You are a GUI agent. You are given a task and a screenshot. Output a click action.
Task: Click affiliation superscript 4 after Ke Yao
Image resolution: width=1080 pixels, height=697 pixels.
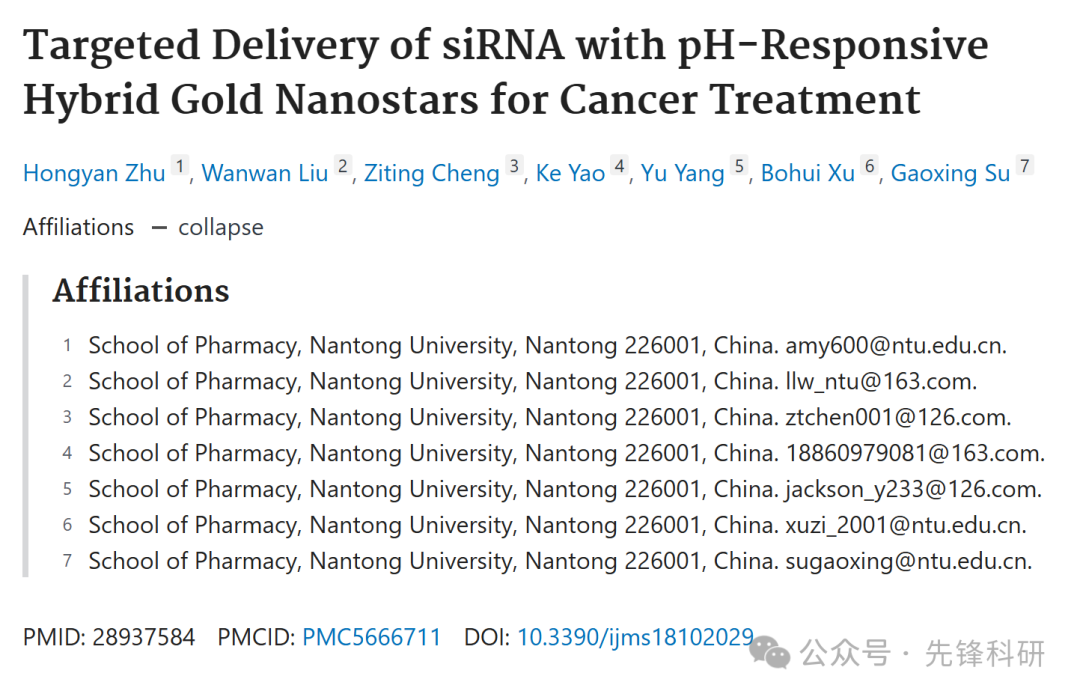coord(619,166)
